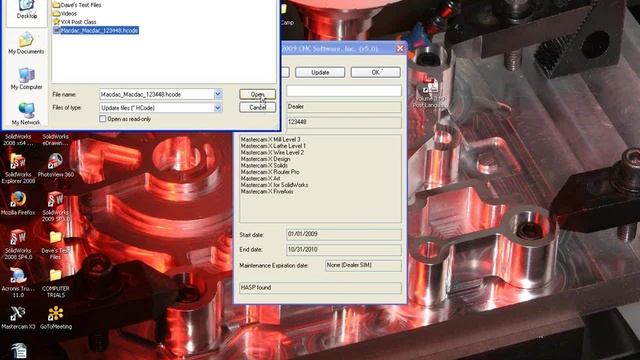640x360 pixels.
Task: Launch GoToMeeting desktop icon
Action: (56, 318)
